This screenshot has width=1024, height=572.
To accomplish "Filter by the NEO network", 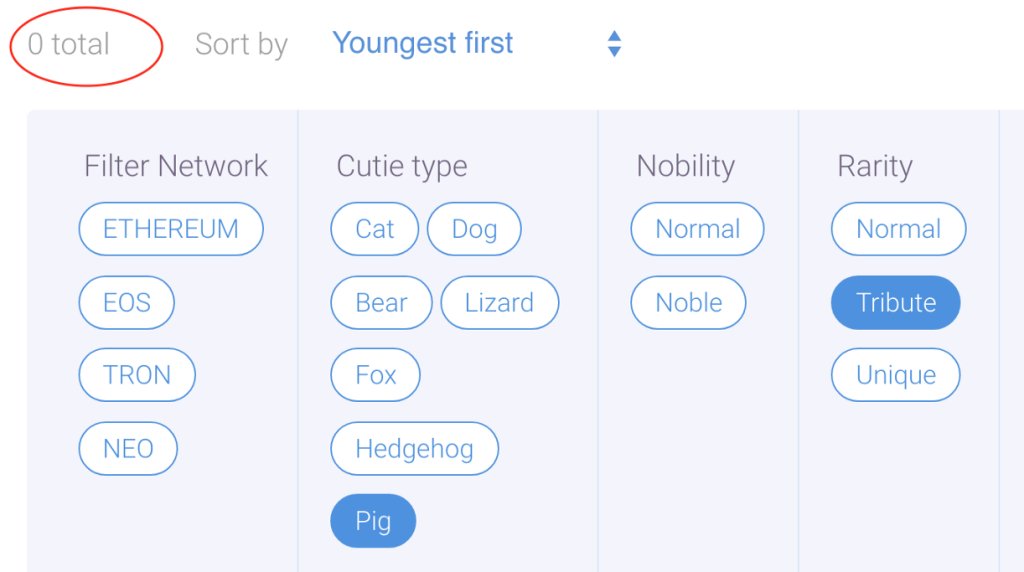I will (128, 448).
